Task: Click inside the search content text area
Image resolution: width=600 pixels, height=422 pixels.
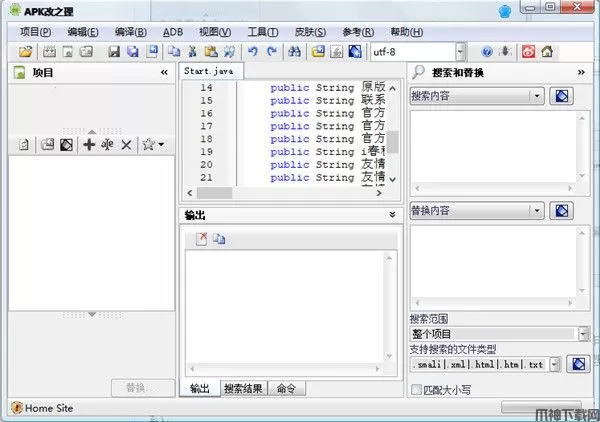Action: pyautogui.click(x=493, y=147)
